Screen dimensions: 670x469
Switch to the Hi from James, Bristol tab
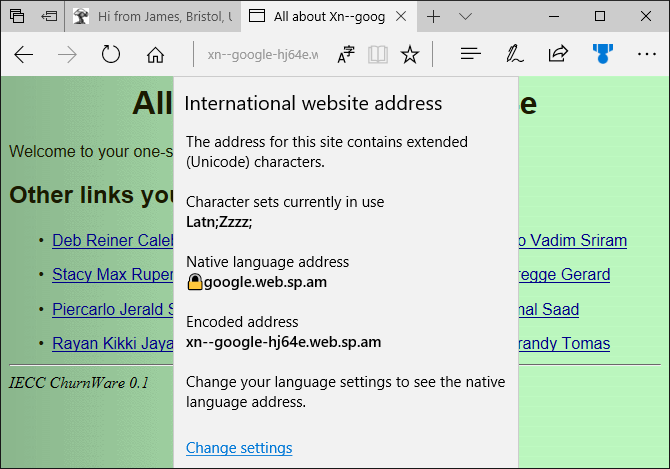[x=153, y=17]
